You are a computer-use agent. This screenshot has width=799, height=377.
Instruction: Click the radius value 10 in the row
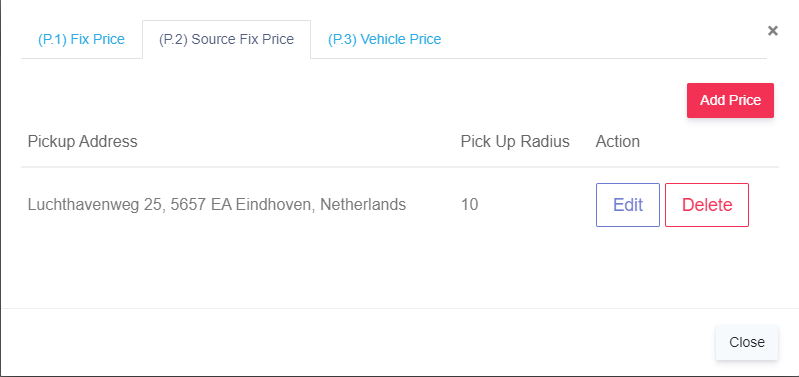(469, 205)
